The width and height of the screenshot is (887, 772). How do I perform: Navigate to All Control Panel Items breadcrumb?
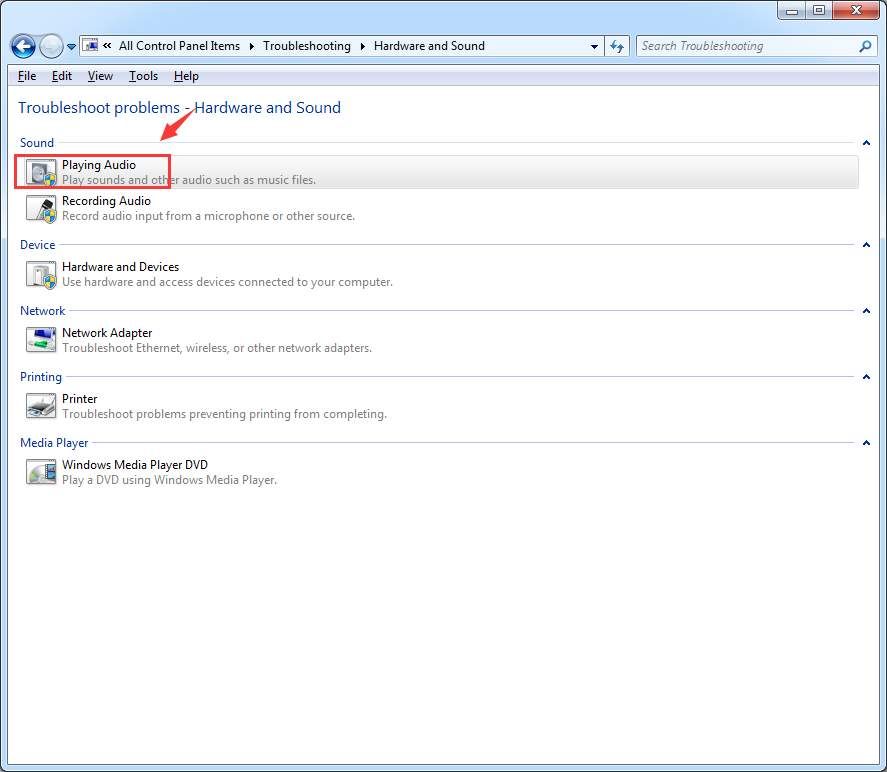click(179, 46)
